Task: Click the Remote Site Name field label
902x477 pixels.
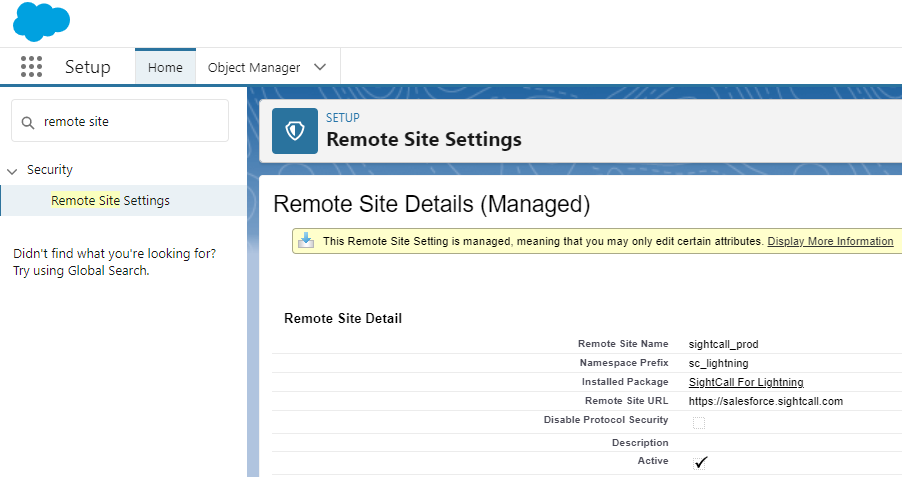Action: coord(623,344)
